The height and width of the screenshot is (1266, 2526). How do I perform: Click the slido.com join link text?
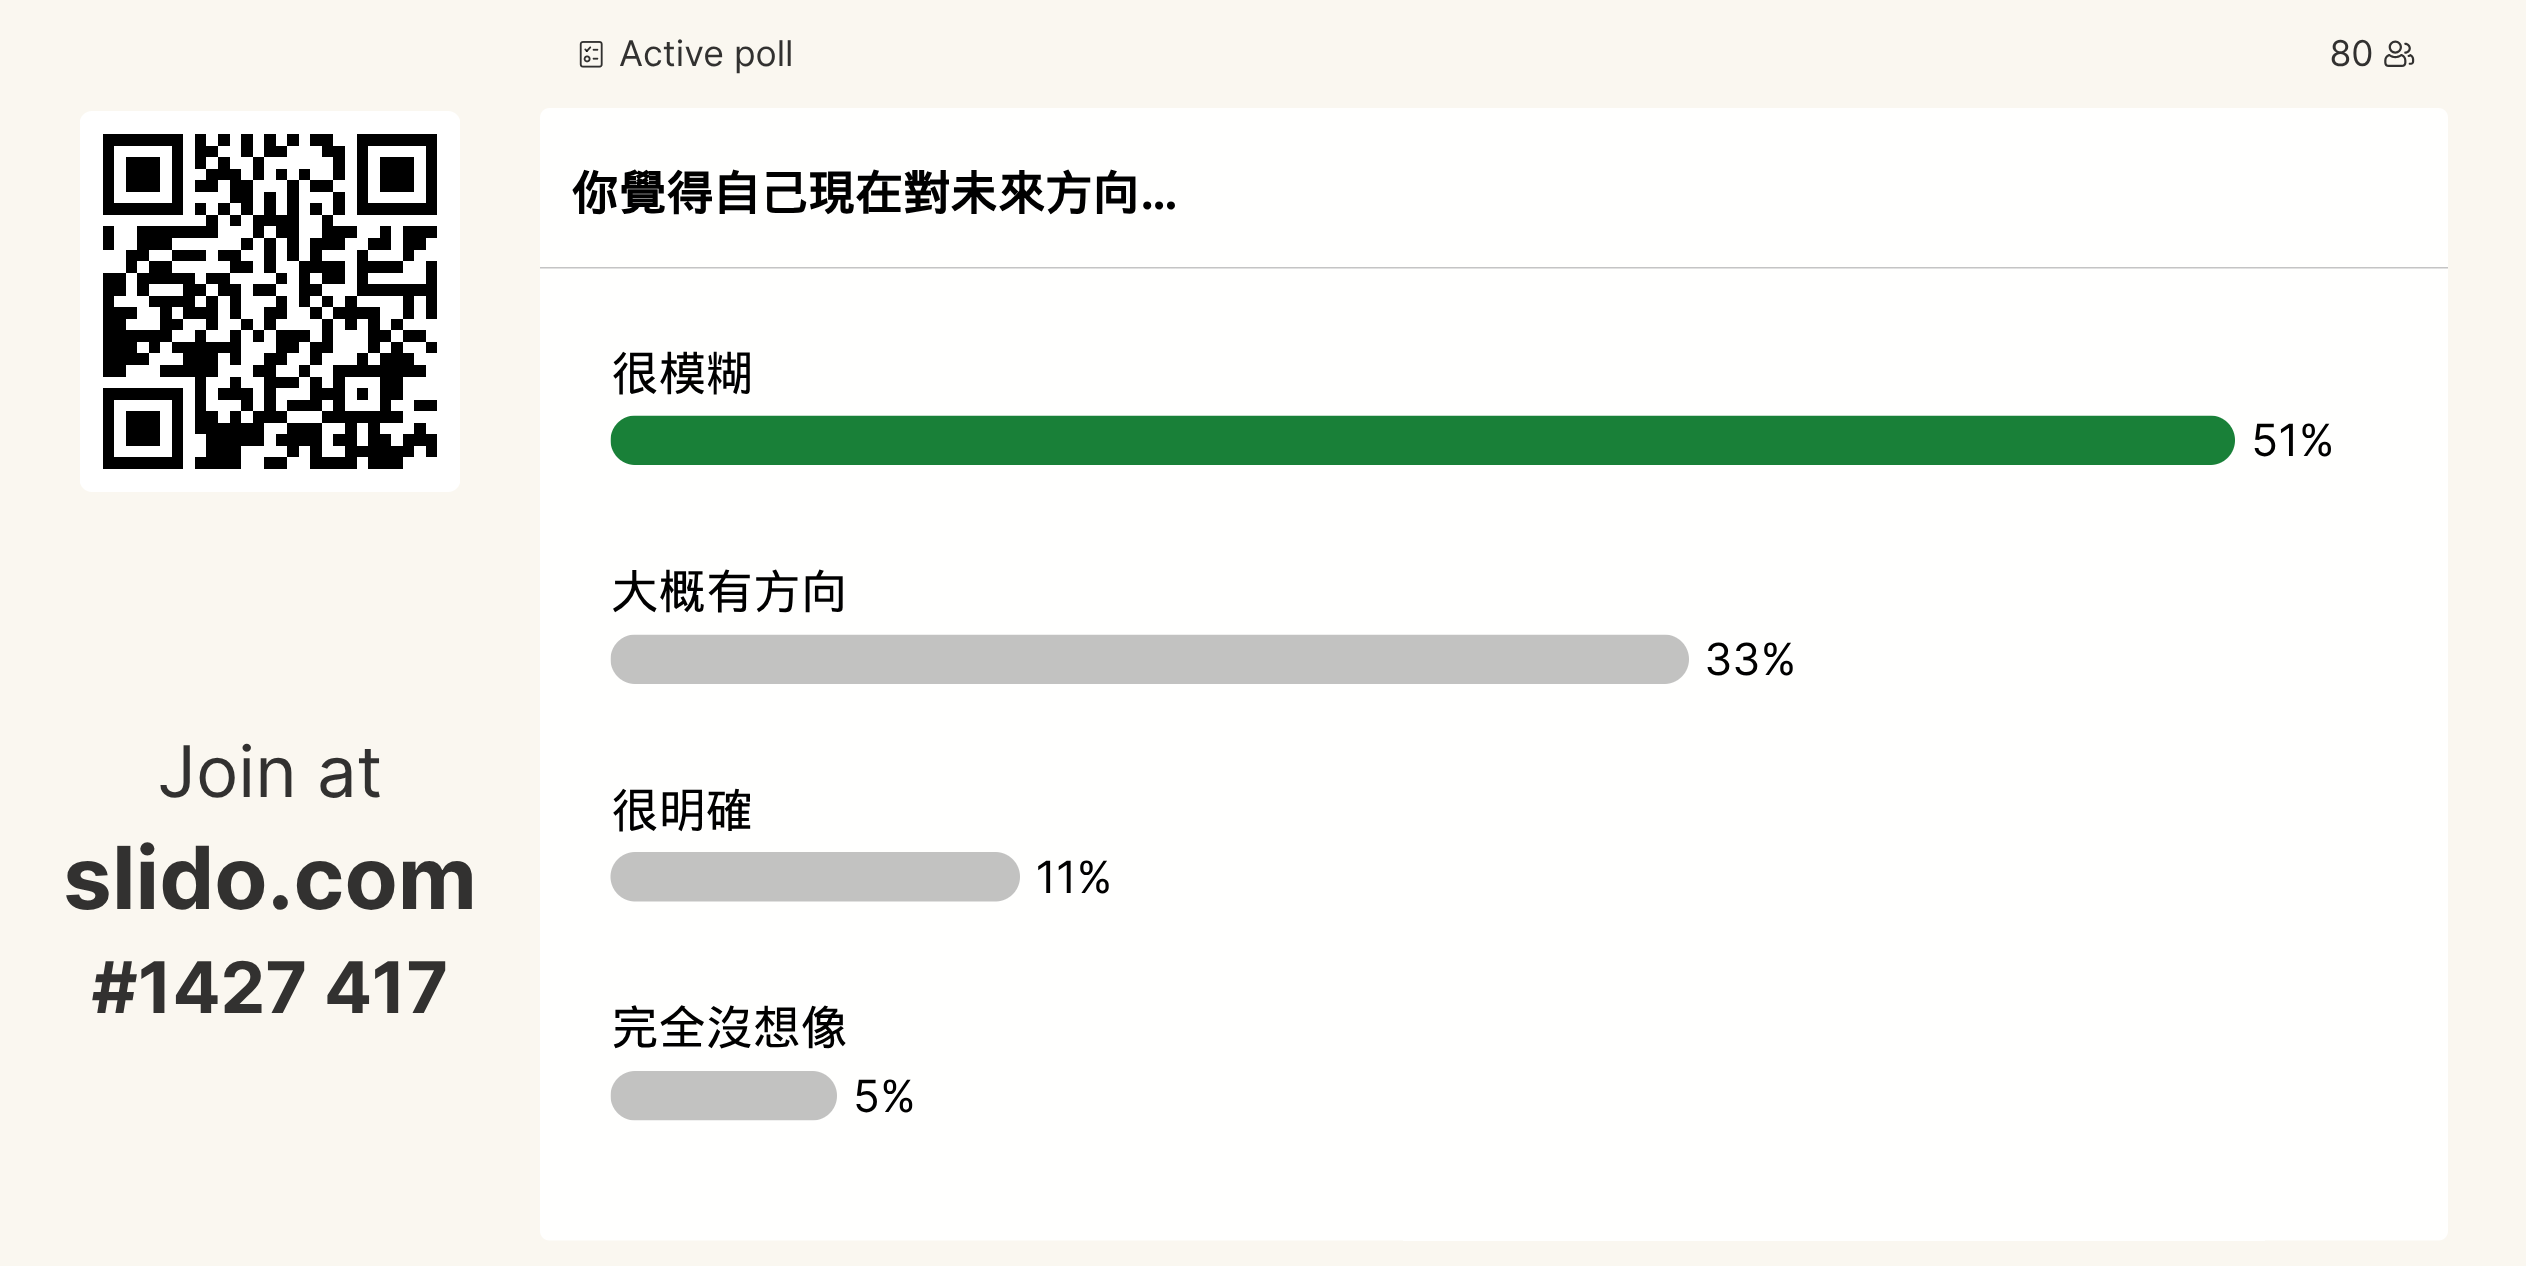[x=270, y=880]
